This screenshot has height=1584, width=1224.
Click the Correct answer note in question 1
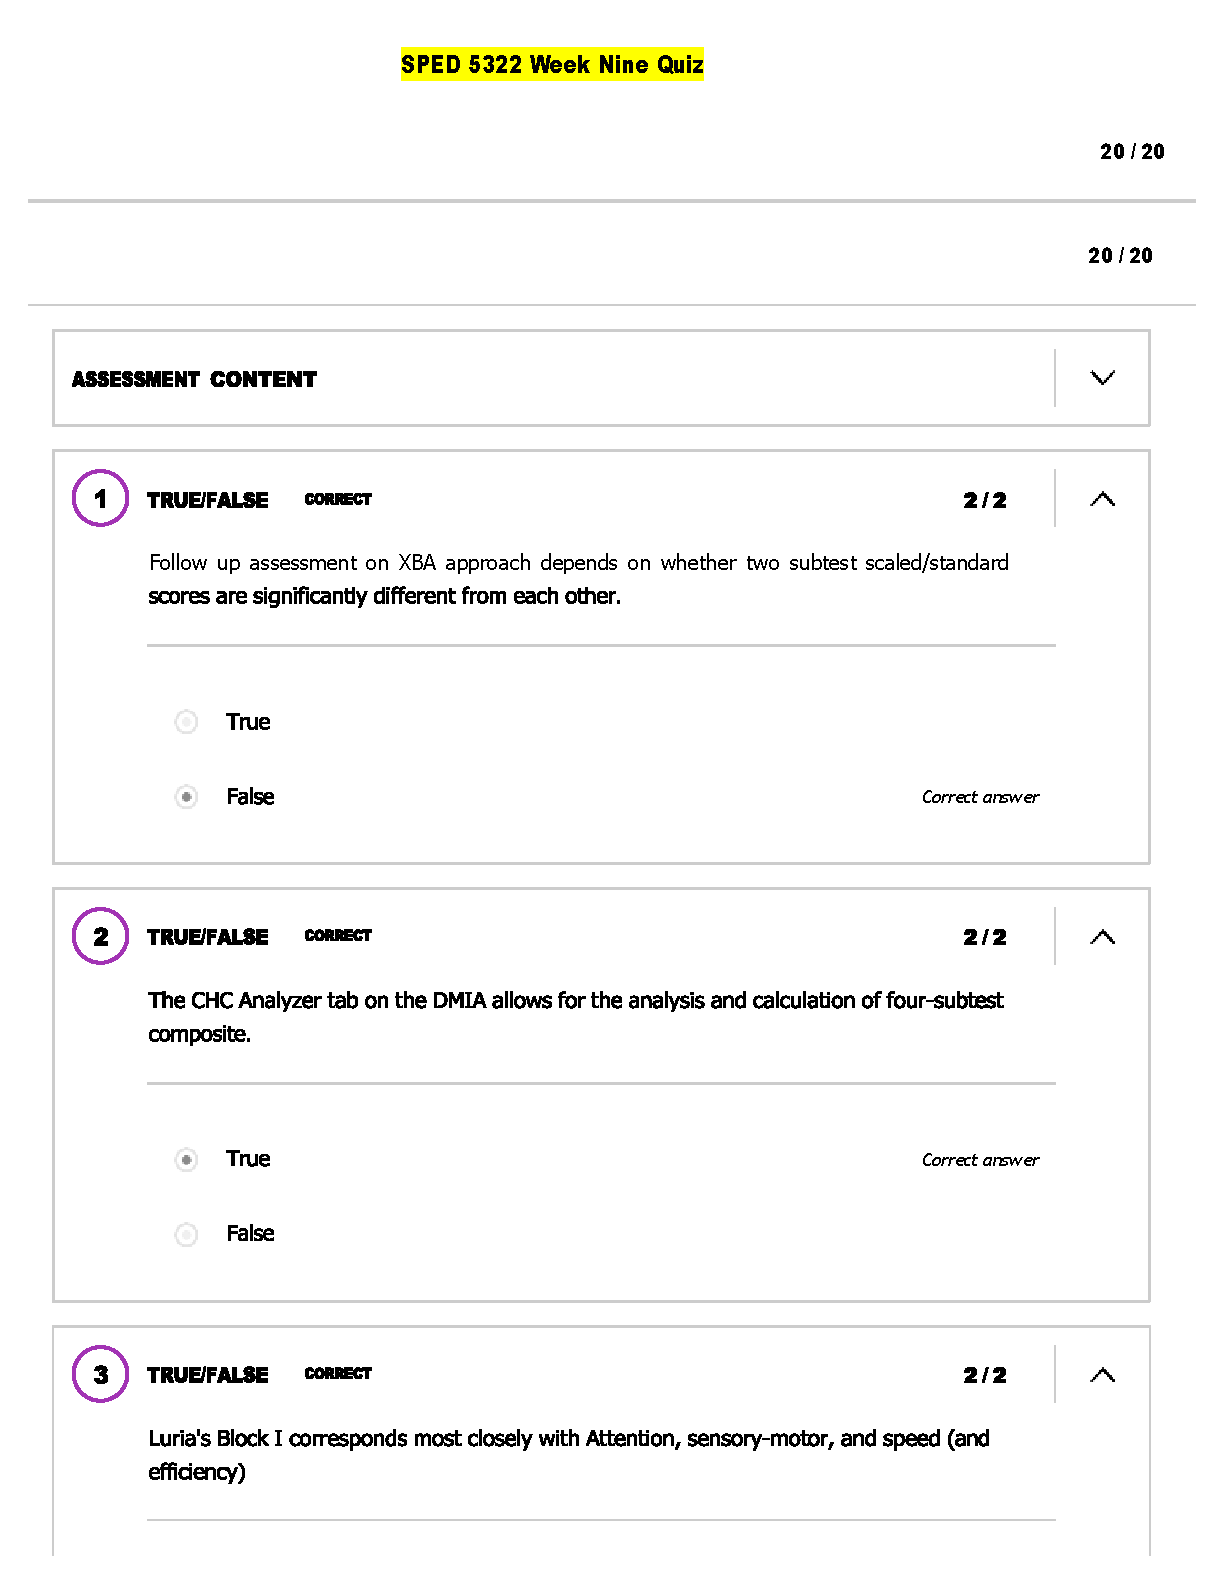tap(980, 797)
